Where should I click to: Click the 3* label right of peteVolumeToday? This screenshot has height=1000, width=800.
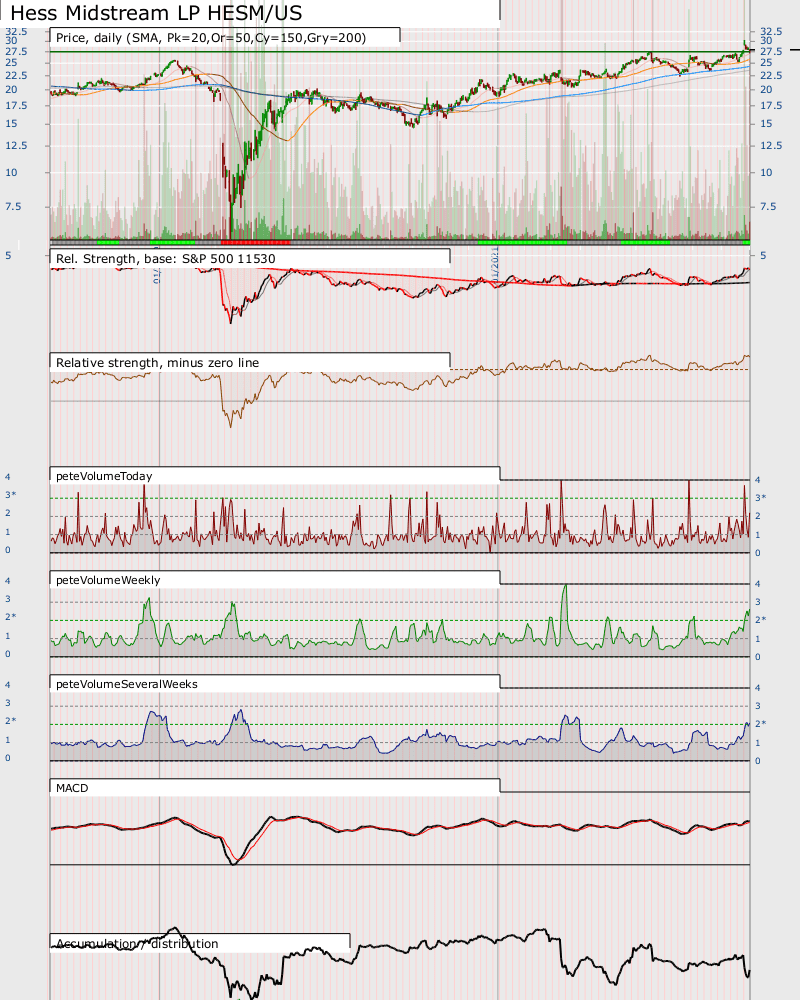[x=760, y=497]
